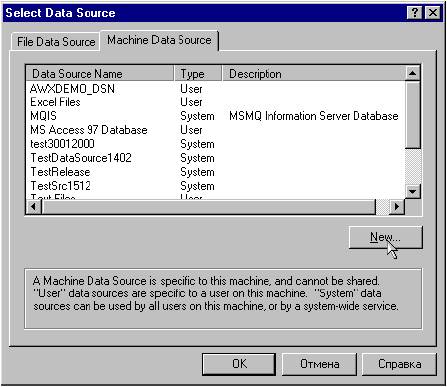Switch to the File Data Source tab
Viewport: 447px width, 387px height.
(x=56, y=42)
